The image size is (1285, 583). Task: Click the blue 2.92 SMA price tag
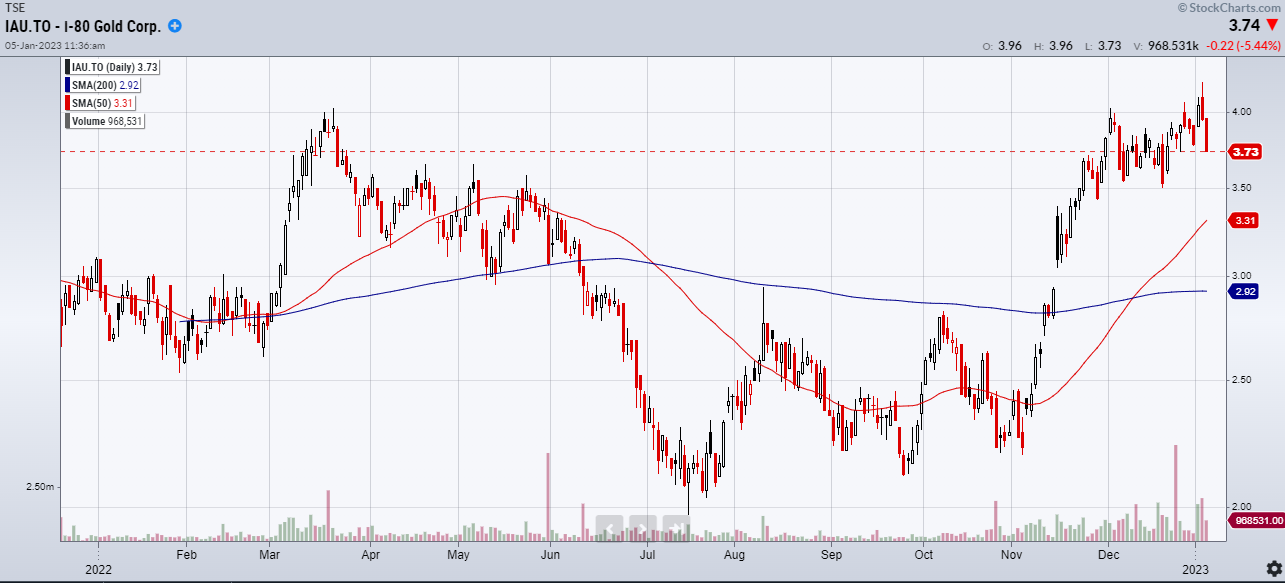[1245, 292]
